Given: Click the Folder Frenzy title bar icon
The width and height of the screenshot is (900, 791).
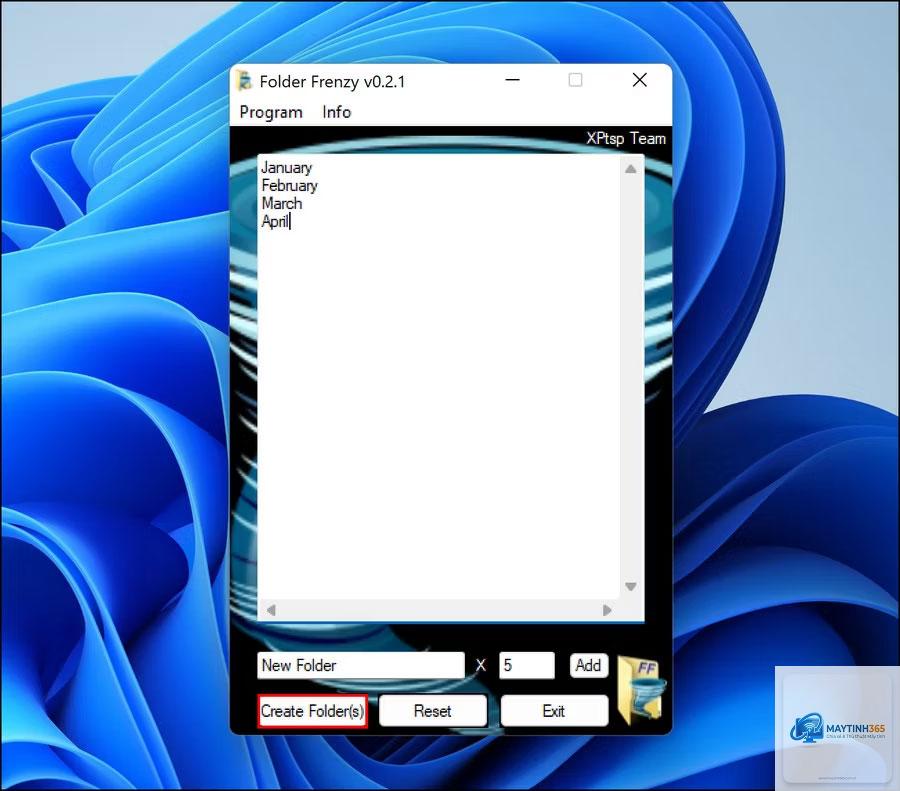Looking at the screenshot, I should (x=245, y=81).
